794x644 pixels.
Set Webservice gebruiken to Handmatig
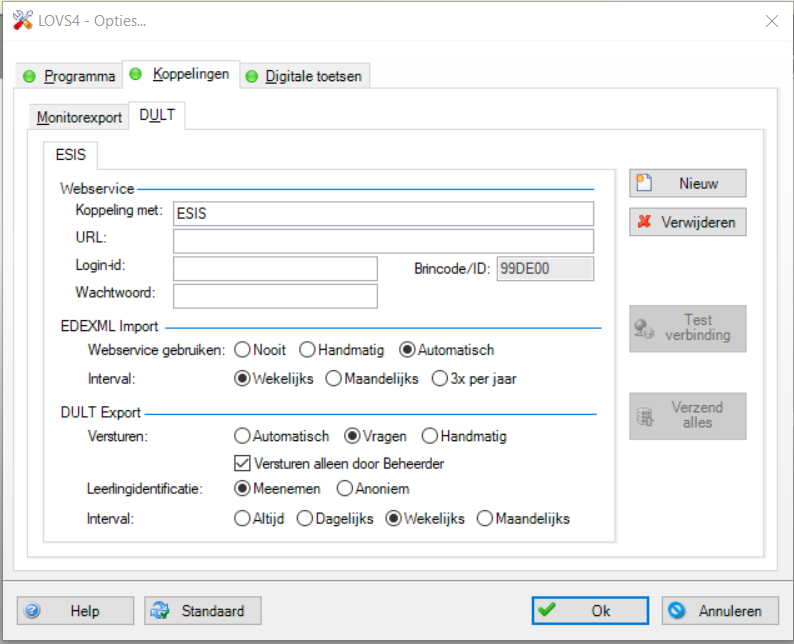point(307,350)
